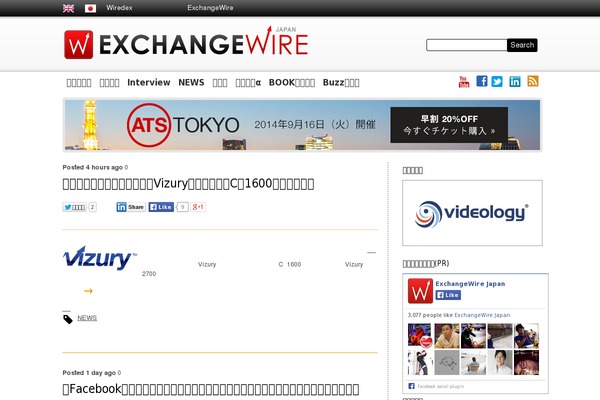Open the RSS feed icon
Viewport: 600px width, 400px height.
tap(533, 81)
